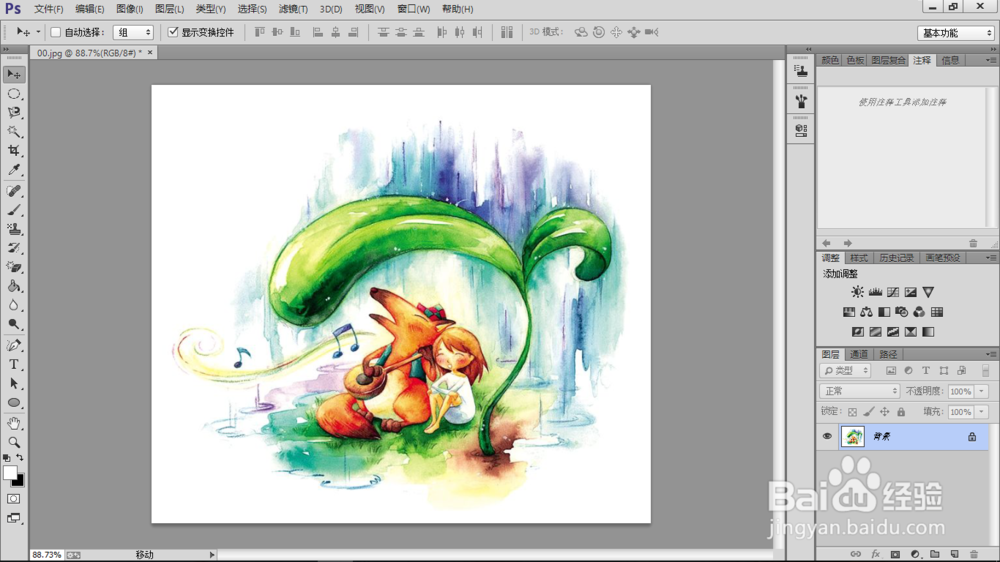Toggle lock all padlock icon
This screenshot has height=562, width=1000.
point(901,412)
